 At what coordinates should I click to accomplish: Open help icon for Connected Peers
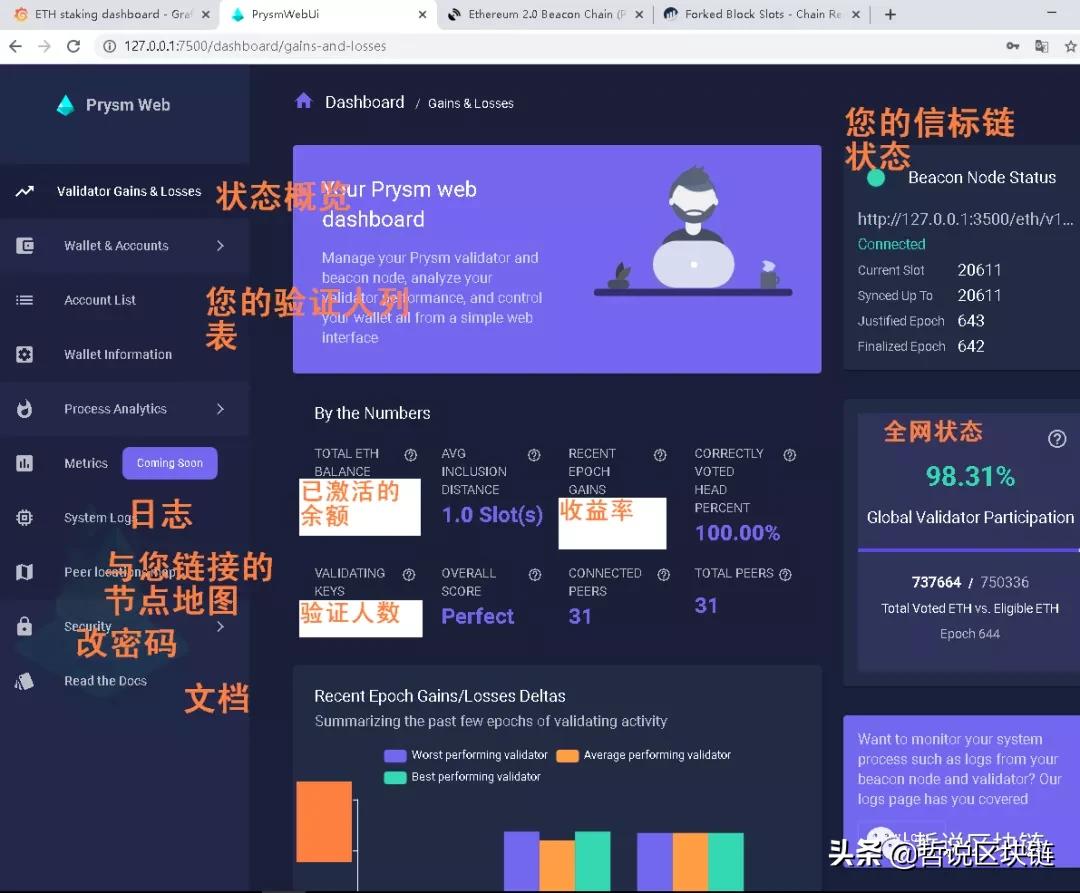pyautogui.click(x=664, y=574)
